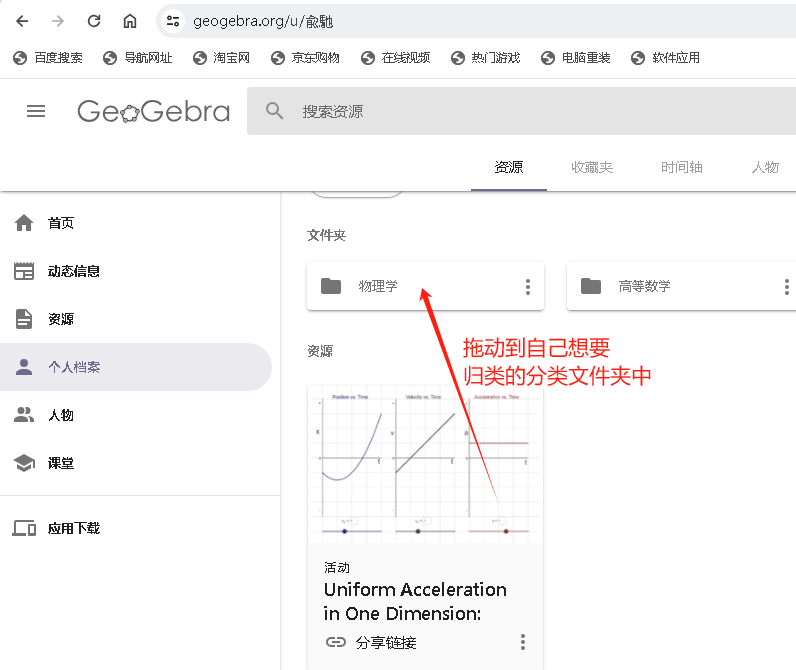Image resolution: width=796 pixels, height=670 pixels.
Task: Open 应用下载 in the sidebar
Action: click(x=136, y=528)
